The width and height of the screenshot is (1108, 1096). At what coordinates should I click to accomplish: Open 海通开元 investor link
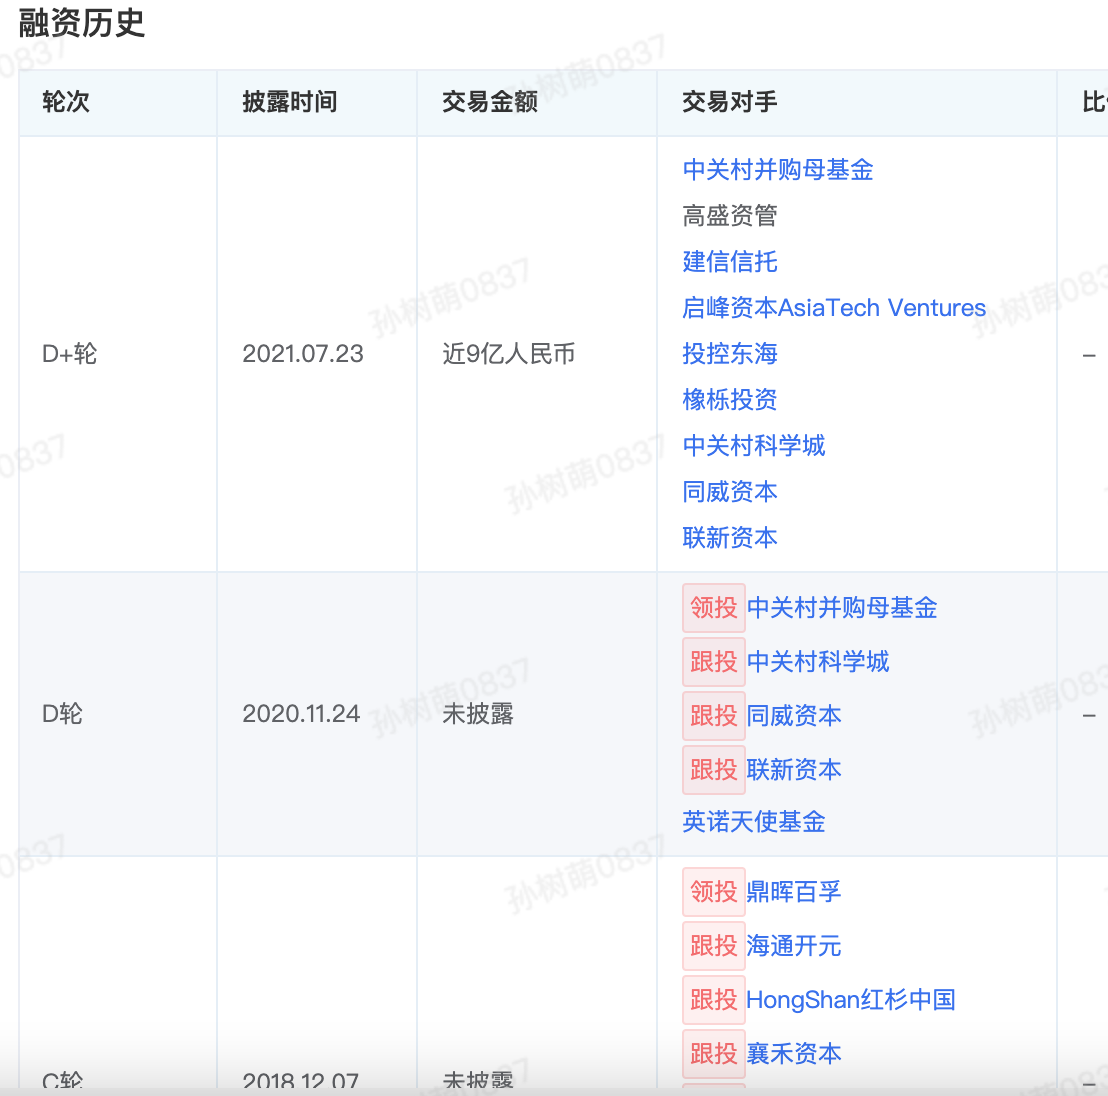pyautogui.click(x=794, y=945)
